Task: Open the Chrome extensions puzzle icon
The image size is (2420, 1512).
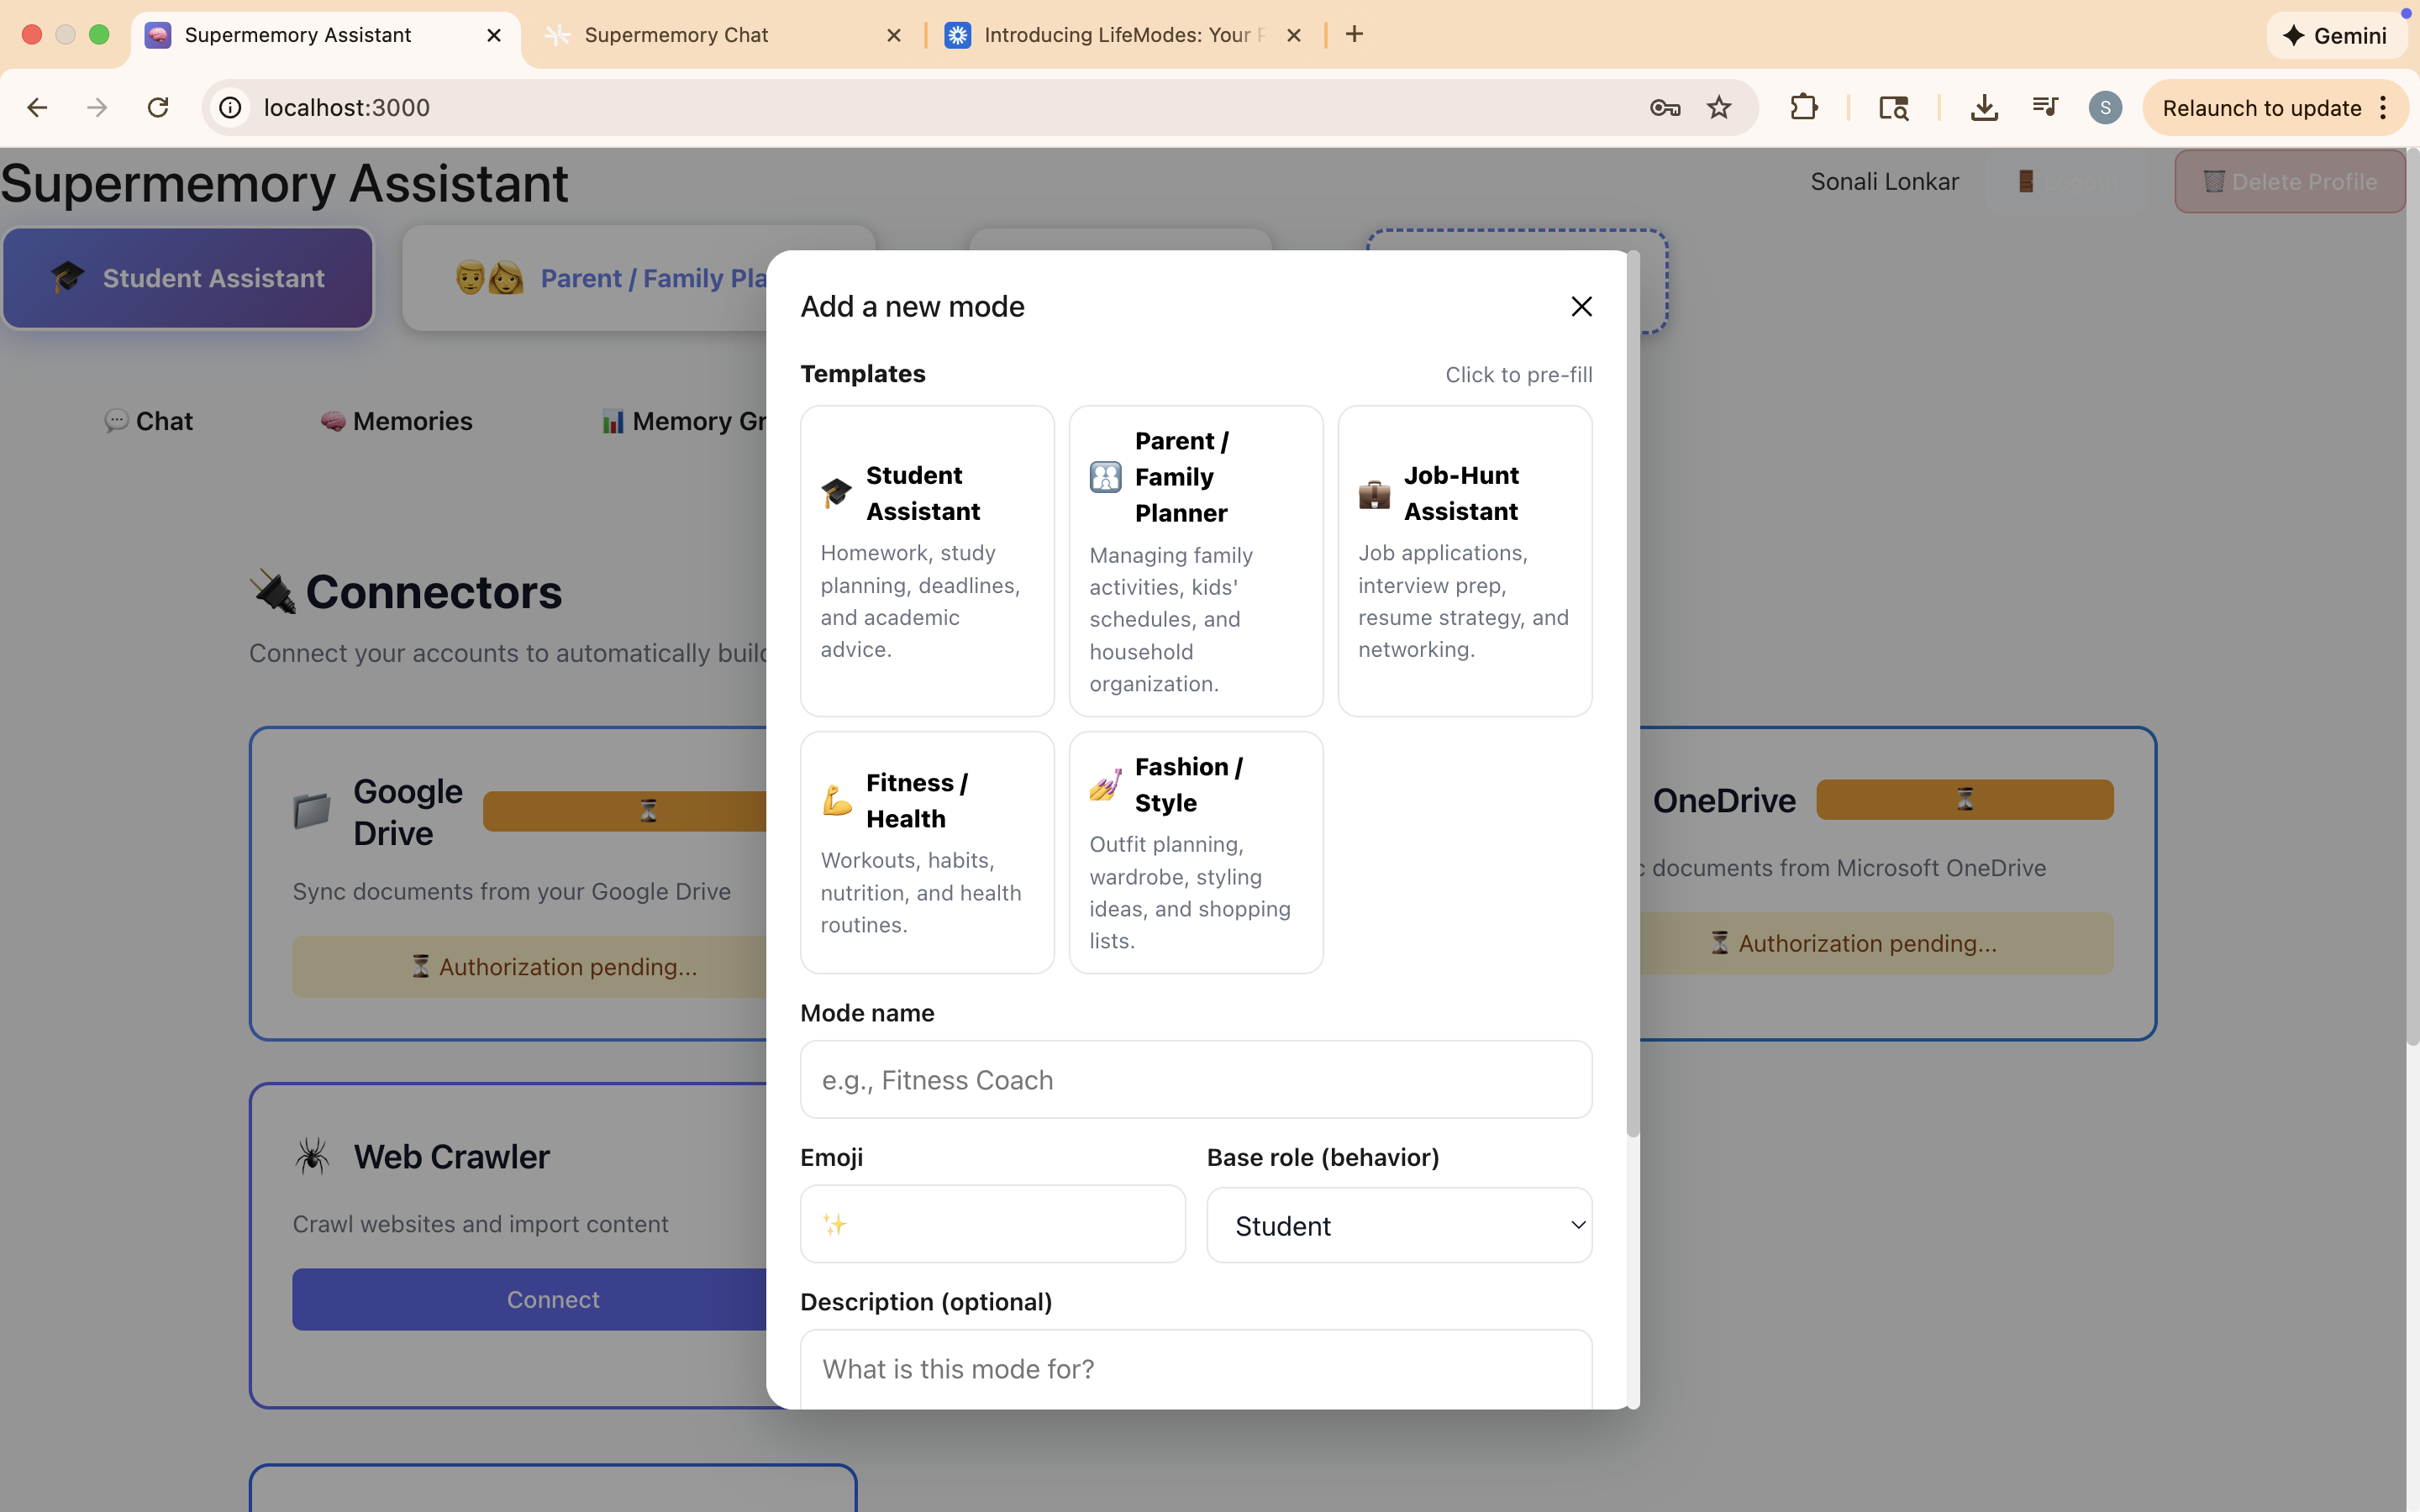Action: coord(1803,107)
